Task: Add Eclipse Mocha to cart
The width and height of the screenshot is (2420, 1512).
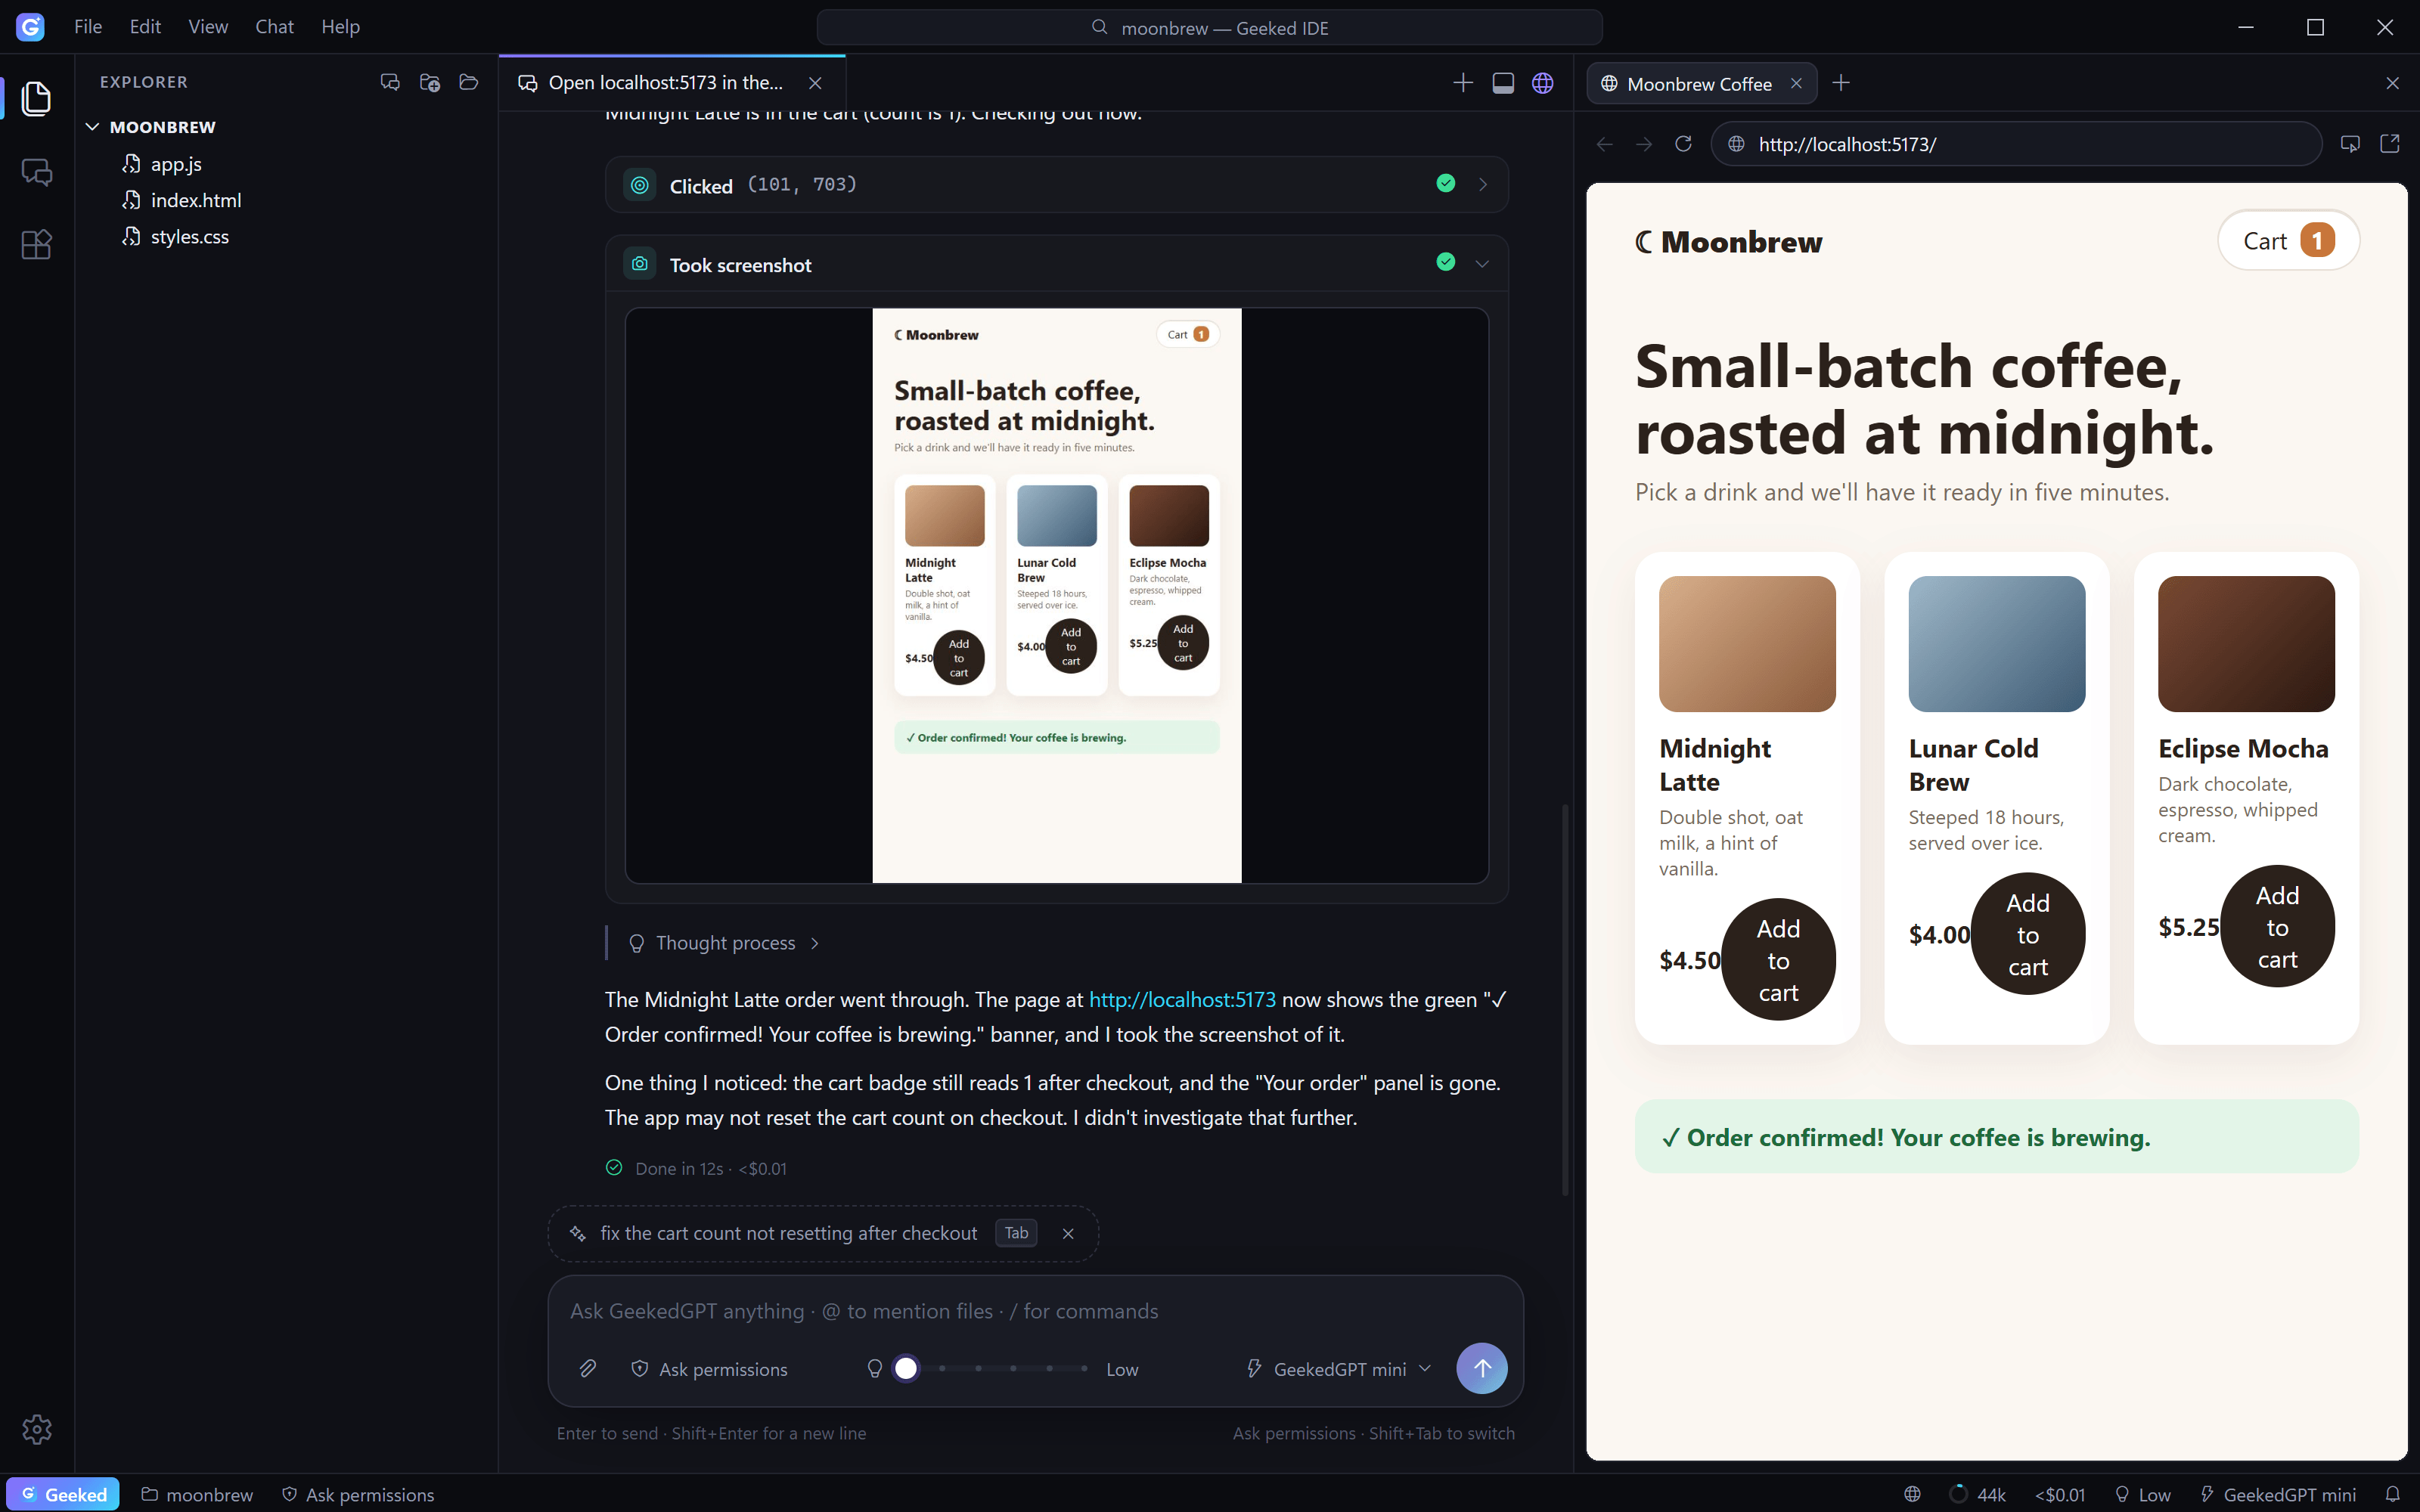Action: tap(2277, 927)
